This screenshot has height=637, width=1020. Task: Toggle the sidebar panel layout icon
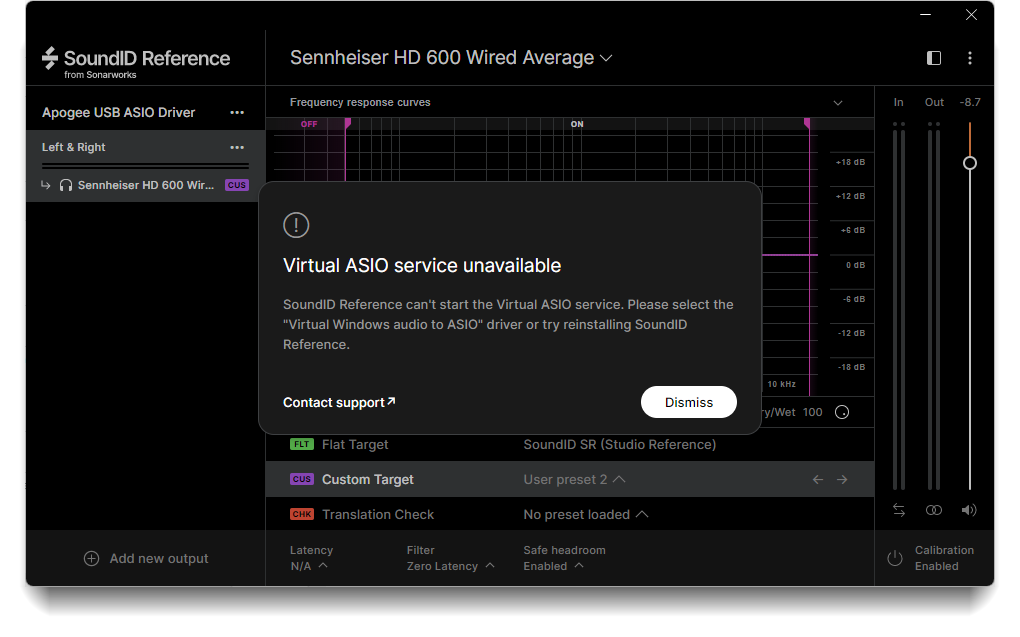coord(933,58)
